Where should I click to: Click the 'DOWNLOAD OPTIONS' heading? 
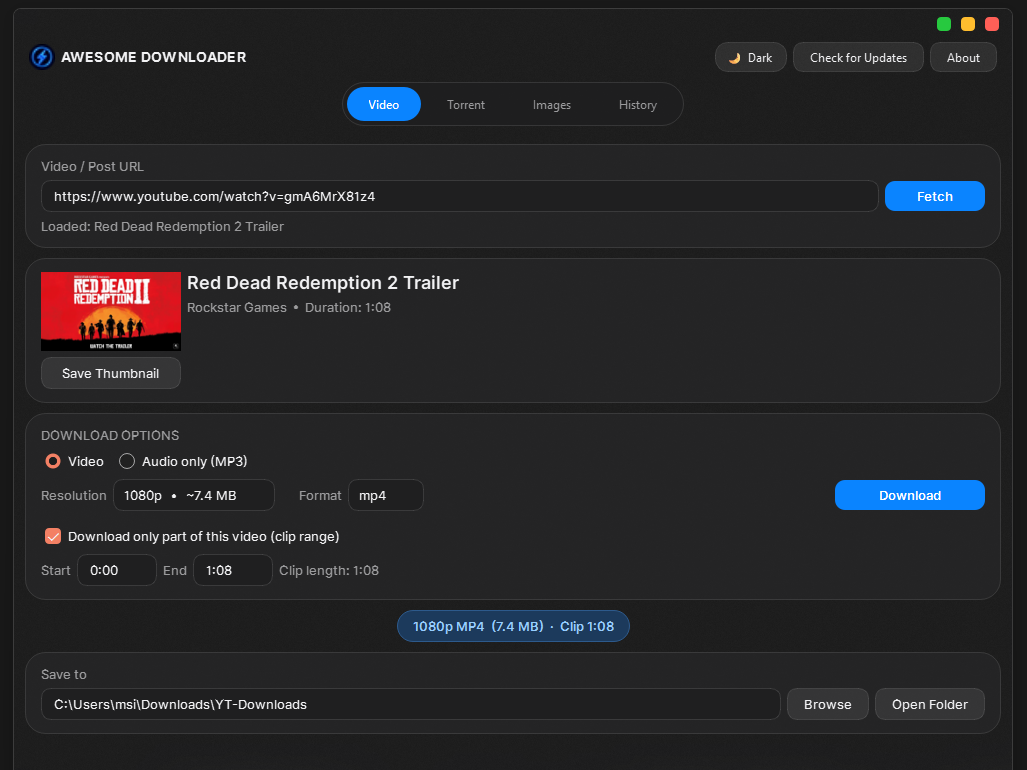(x=110, y=435)
